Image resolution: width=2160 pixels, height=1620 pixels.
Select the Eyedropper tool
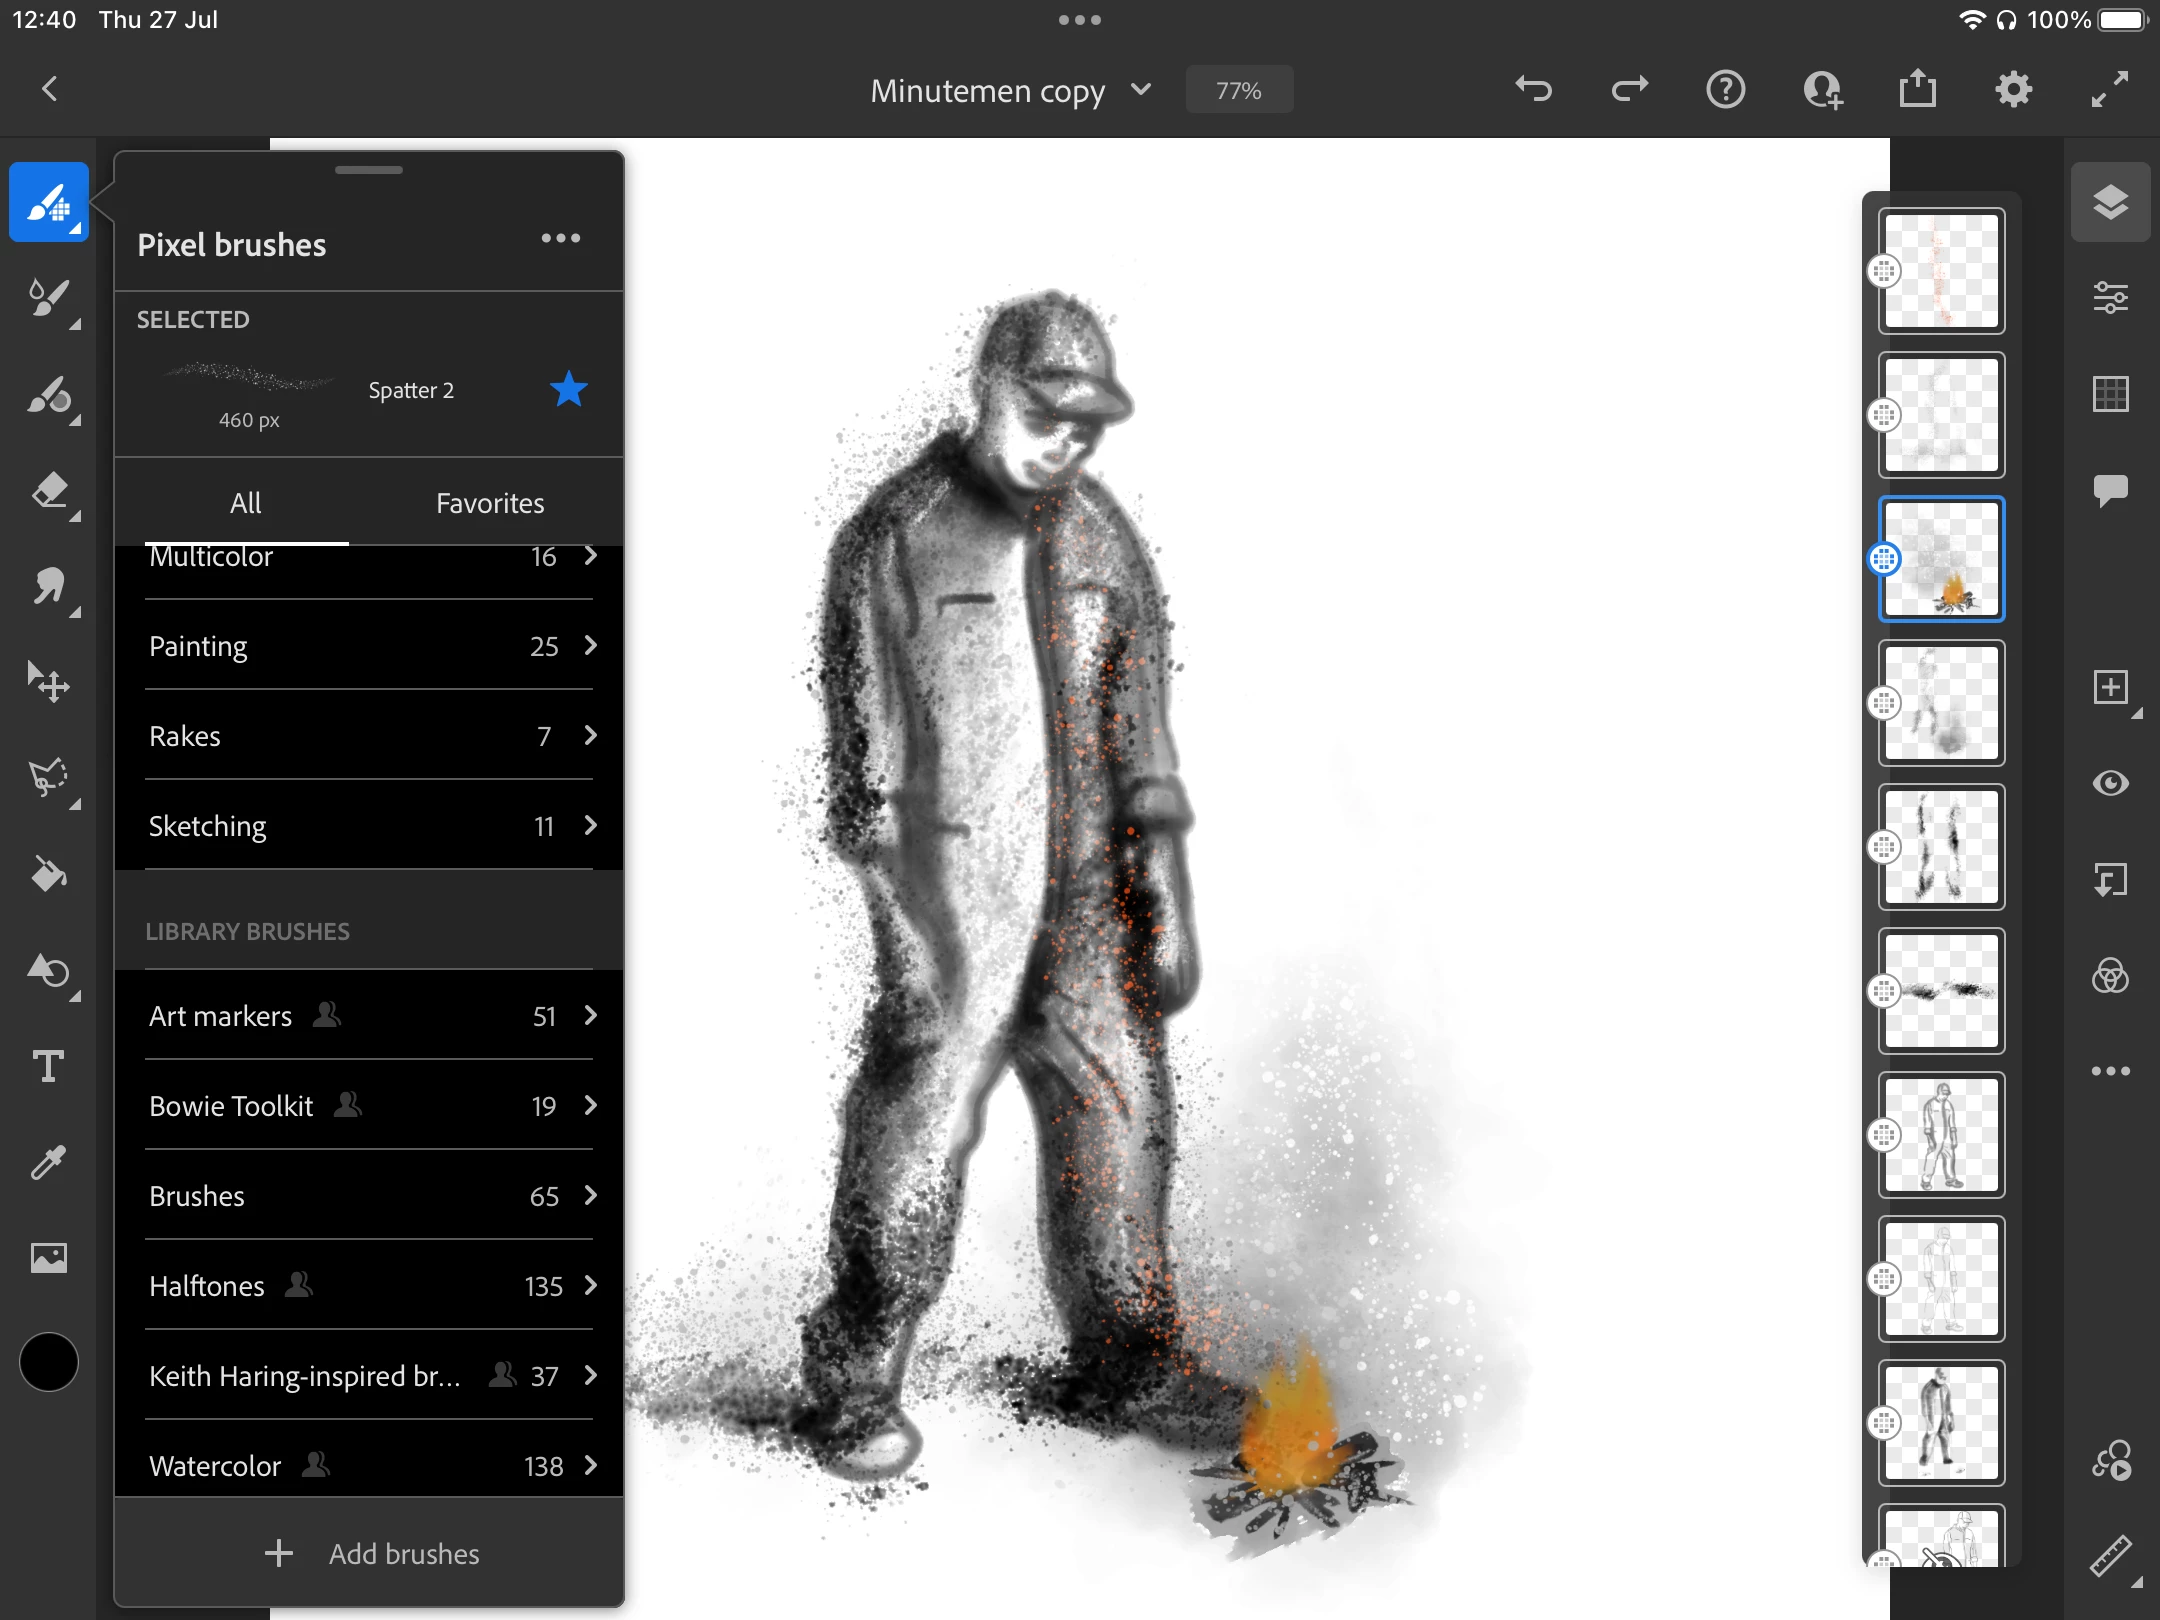[48, 1163]
